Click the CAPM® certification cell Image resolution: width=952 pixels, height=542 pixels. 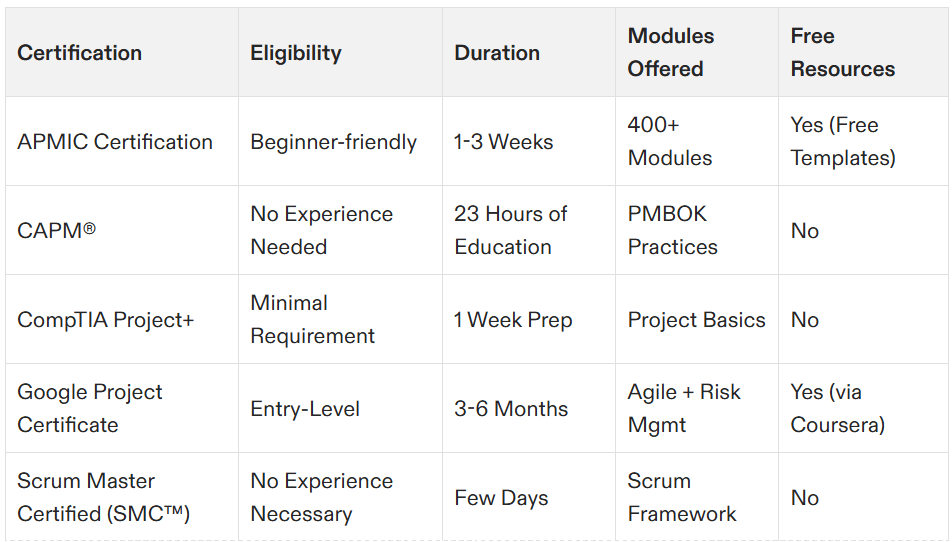[121, 230]
